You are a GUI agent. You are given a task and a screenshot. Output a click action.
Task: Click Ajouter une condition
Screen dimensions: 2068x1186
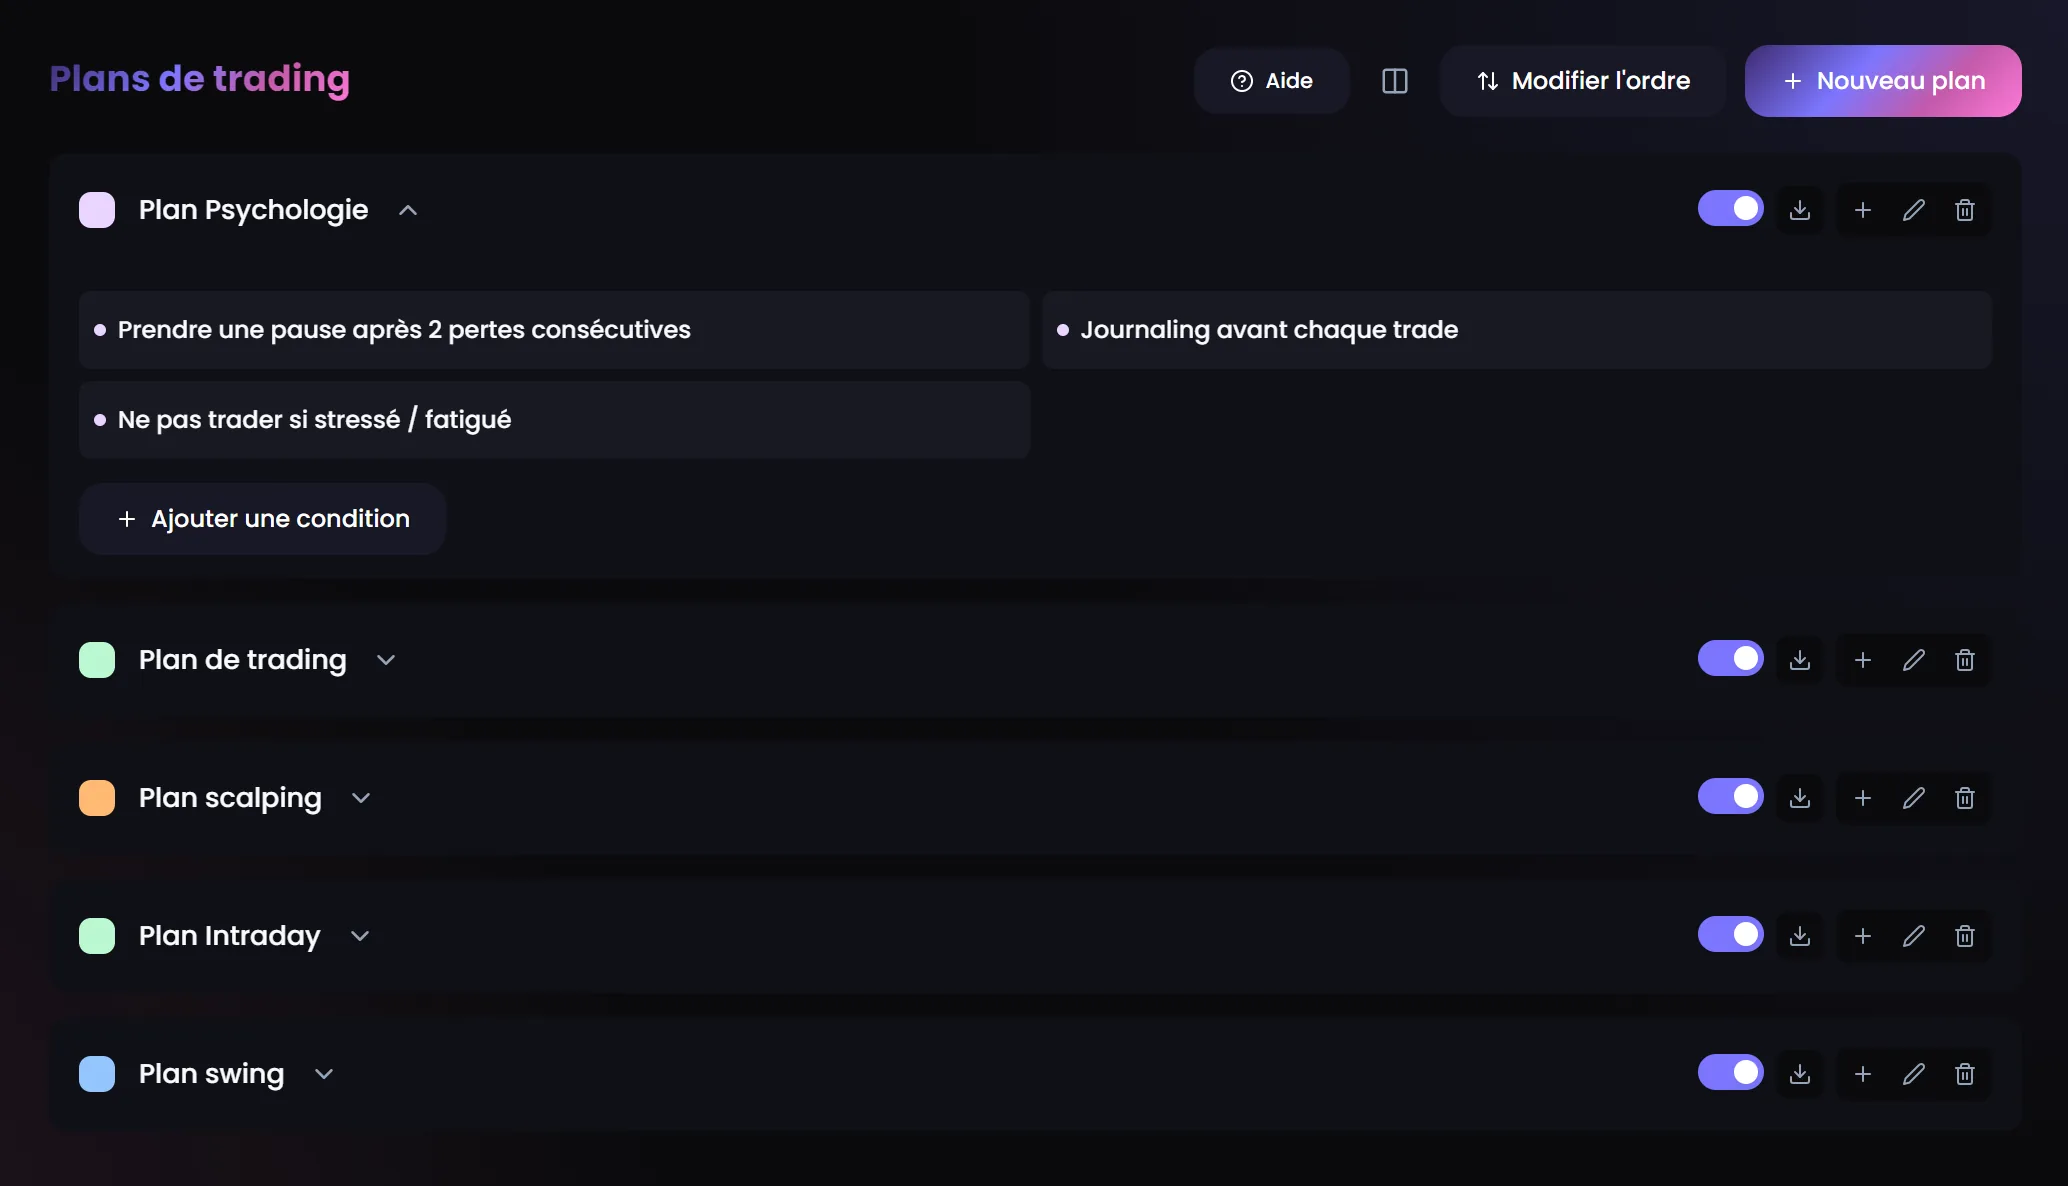click(263, 519)
